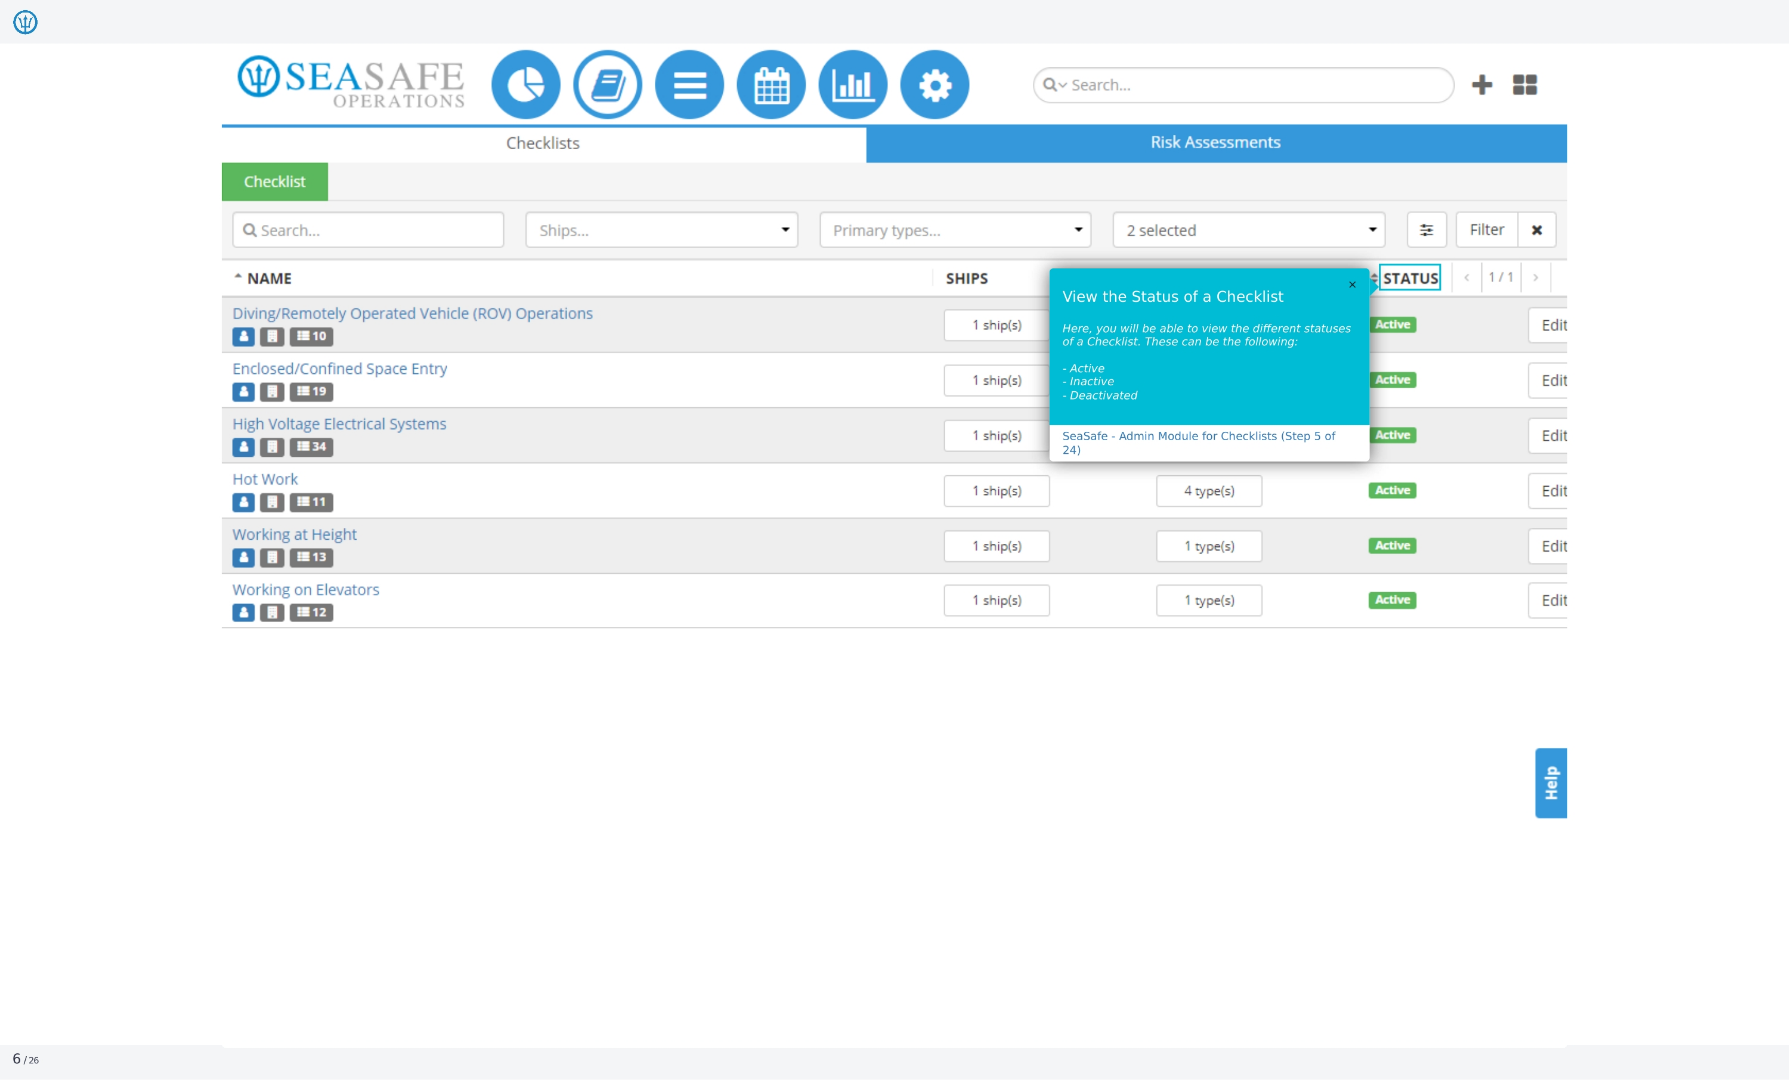This screenshot has width=1789, height=1080.
Task: Click the 12 items badge for Working on Elevators
Action: point(311,612)
